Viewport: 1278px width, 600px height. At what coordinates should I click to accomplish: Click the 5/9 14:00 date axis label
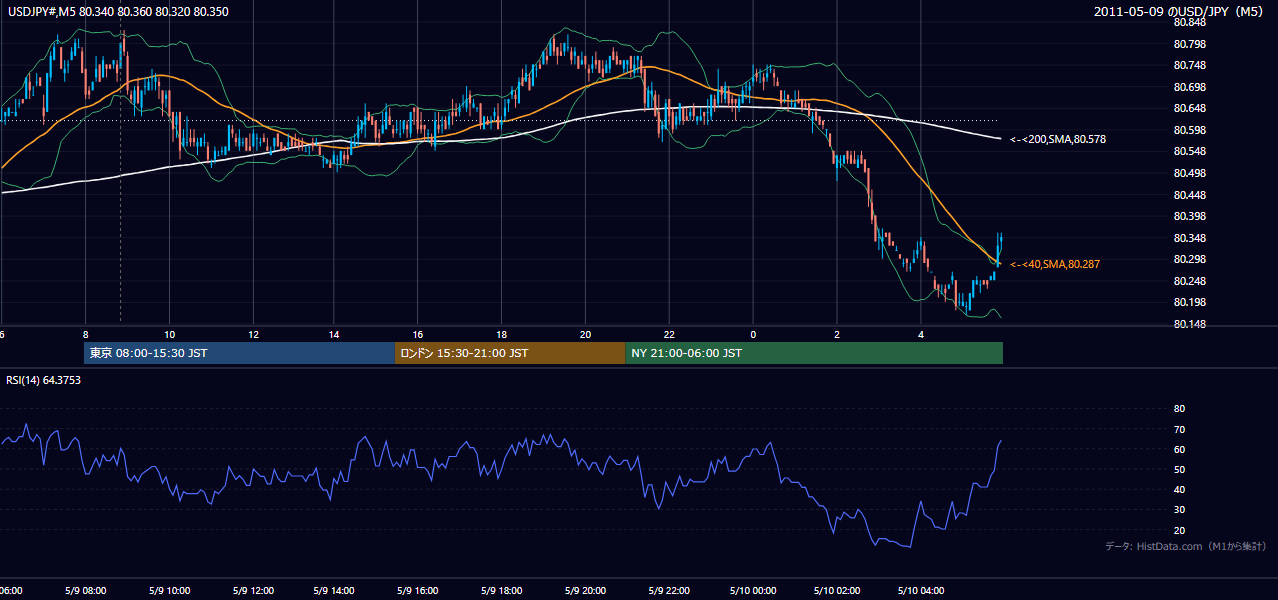click(335, 590)
